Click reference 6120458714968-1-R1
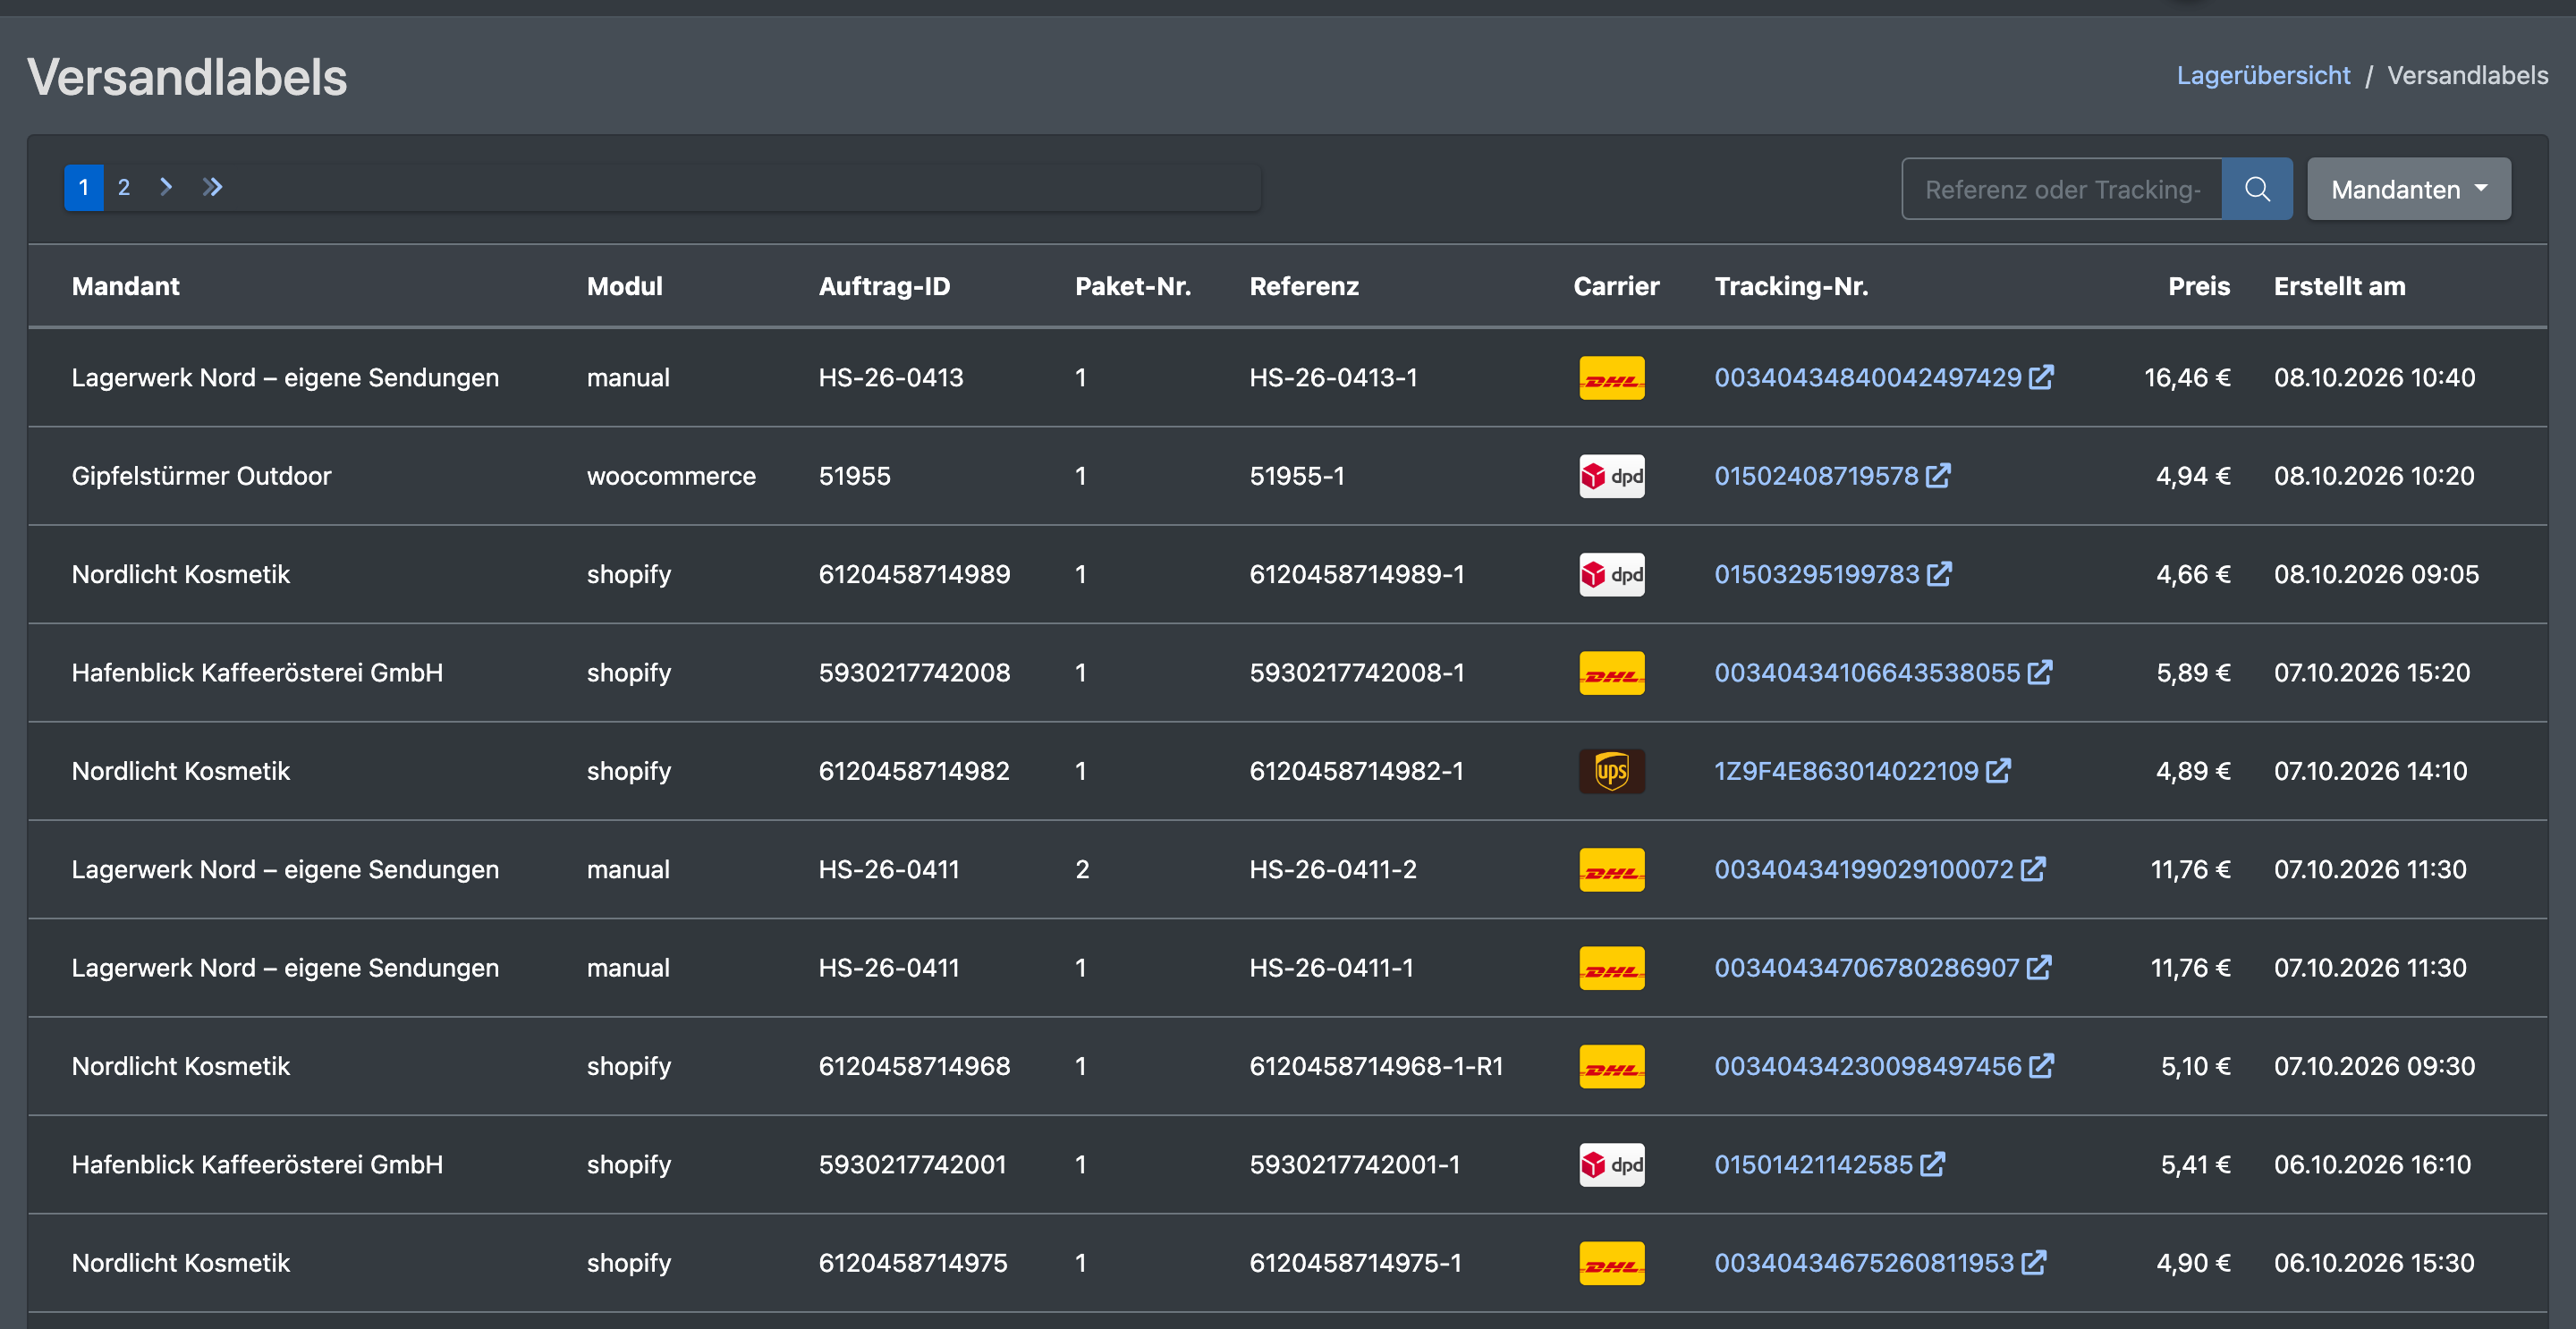Image resolution: width=2576 pixels, height=1329 pixels. (x=1376, y=1066)
